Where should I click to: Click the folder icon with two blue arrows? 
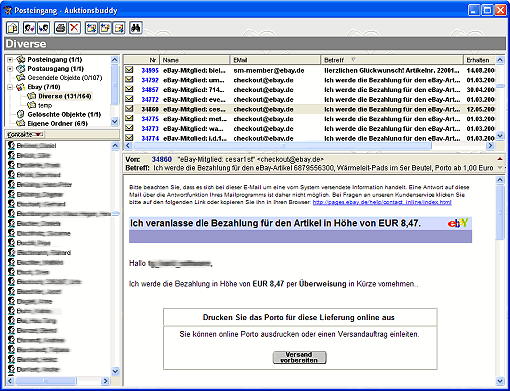point(91,28)
